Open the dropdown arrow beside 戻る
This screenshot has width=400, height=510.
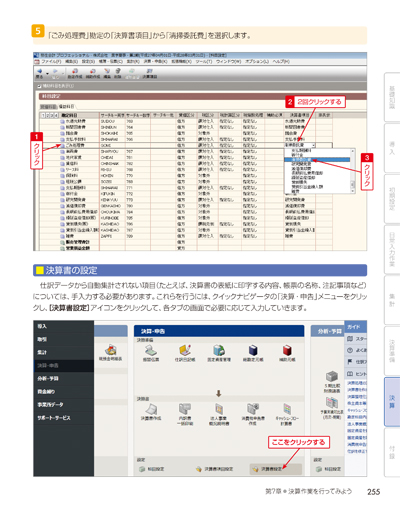coord(47,73)
